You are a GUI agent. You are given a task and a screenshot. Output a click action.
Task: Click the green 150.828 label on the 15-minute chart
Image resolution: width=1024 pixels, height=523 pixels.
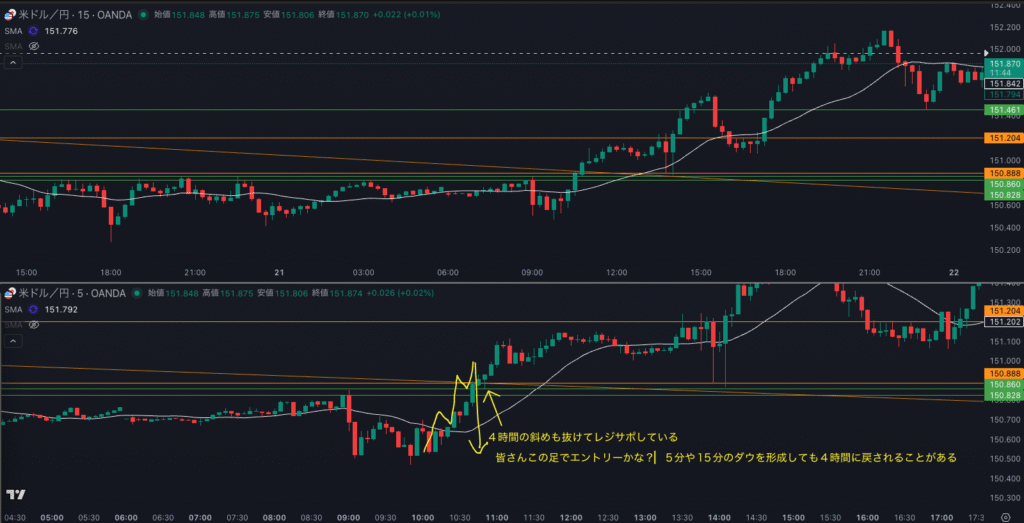(x=1004, y=195)
